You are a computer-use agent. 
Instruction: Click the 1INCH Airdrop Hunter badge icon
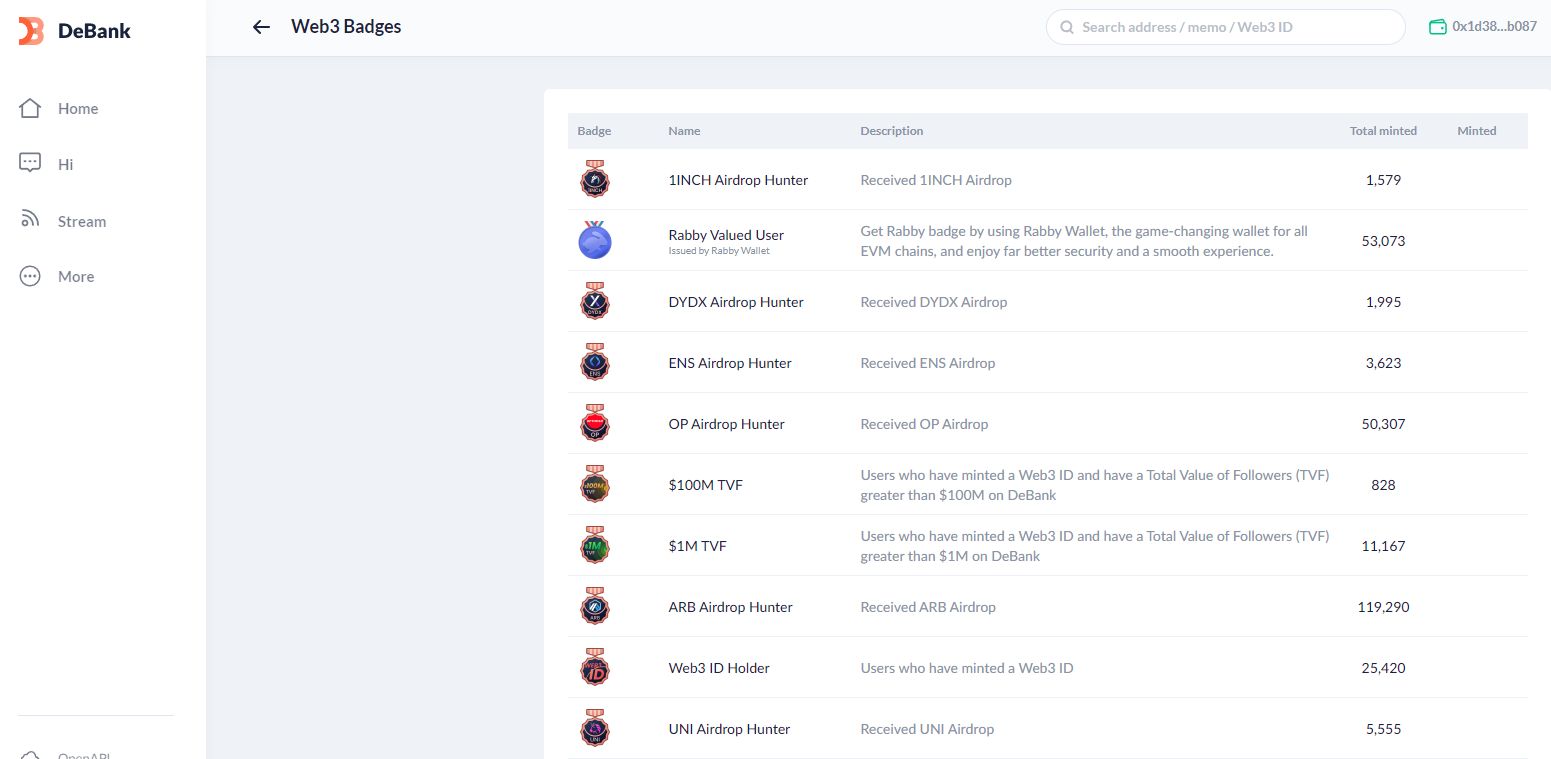coord(595,179)
